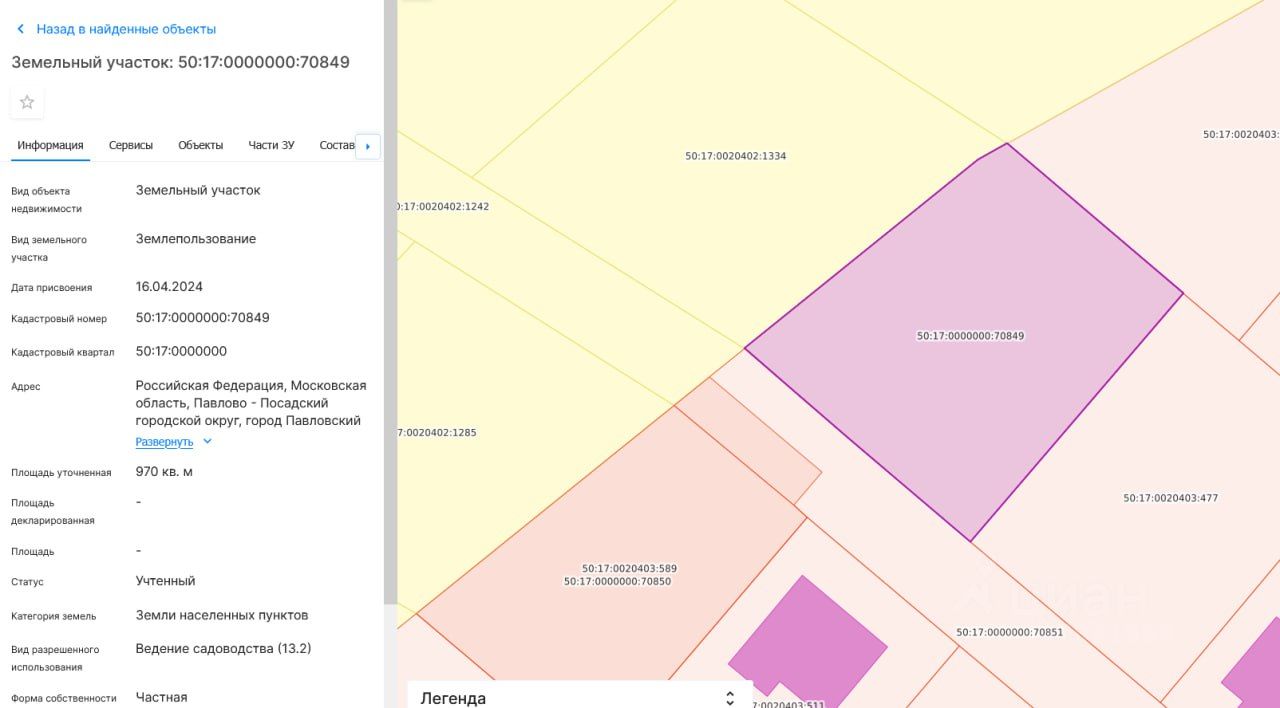Click the value Земли населенных пунктов

click(x=222, y=616)
